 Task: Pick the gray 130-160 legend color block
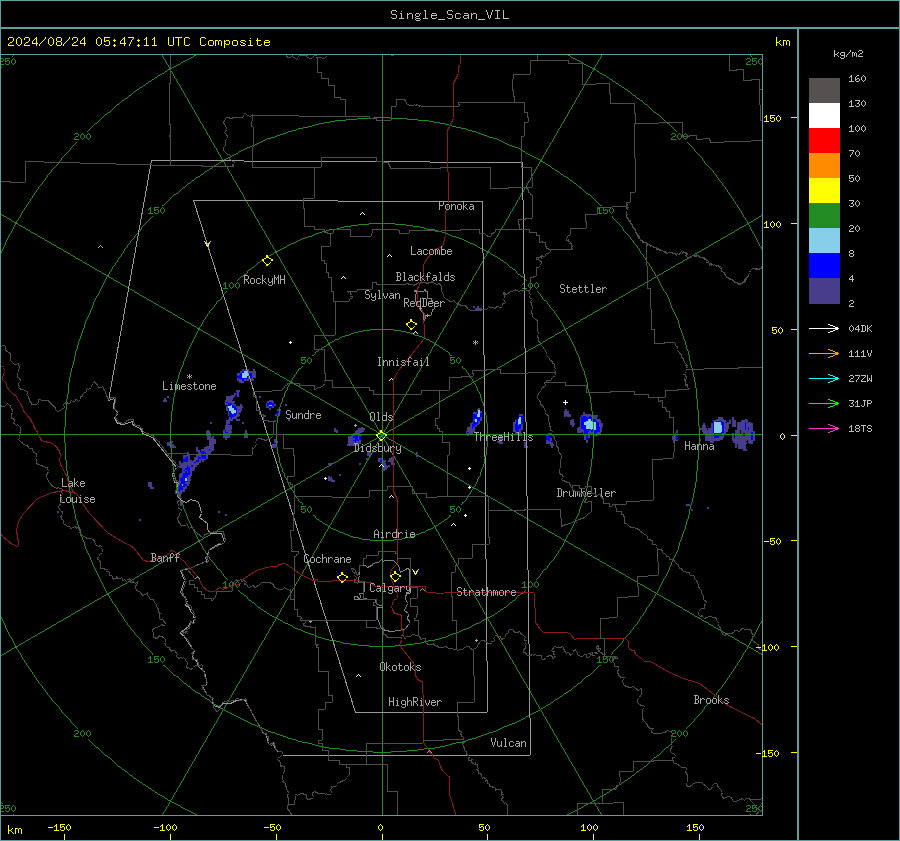pos(824,91)
